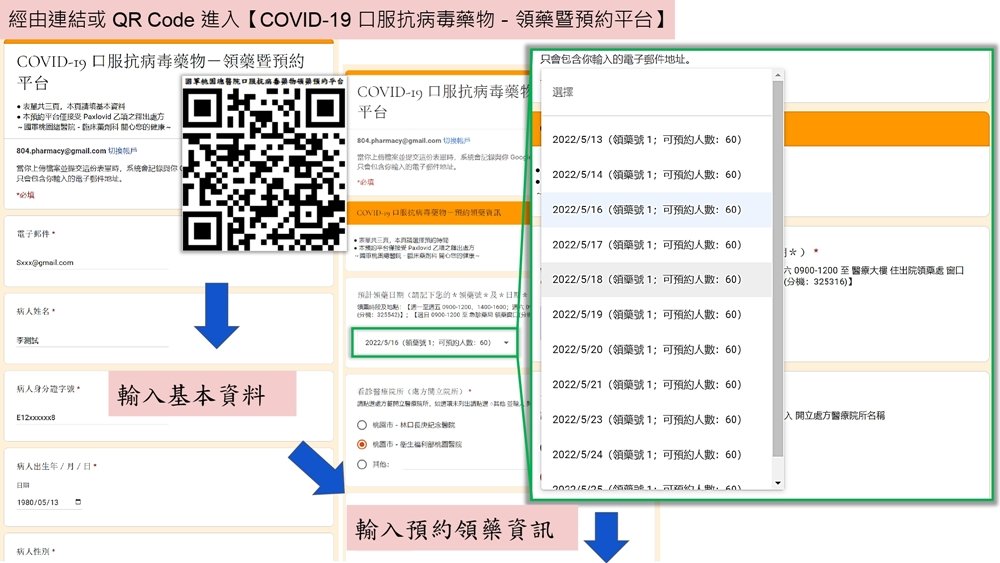
Task: Click the 預計領藥日期 question label
Action: point(443,295)
